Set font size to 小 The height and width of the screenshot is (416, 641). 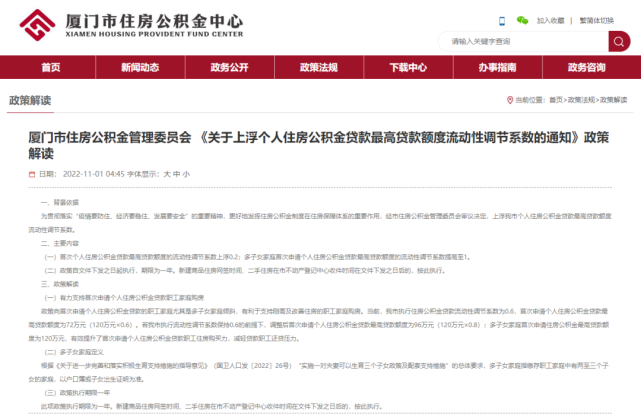(x=186, y=174)
